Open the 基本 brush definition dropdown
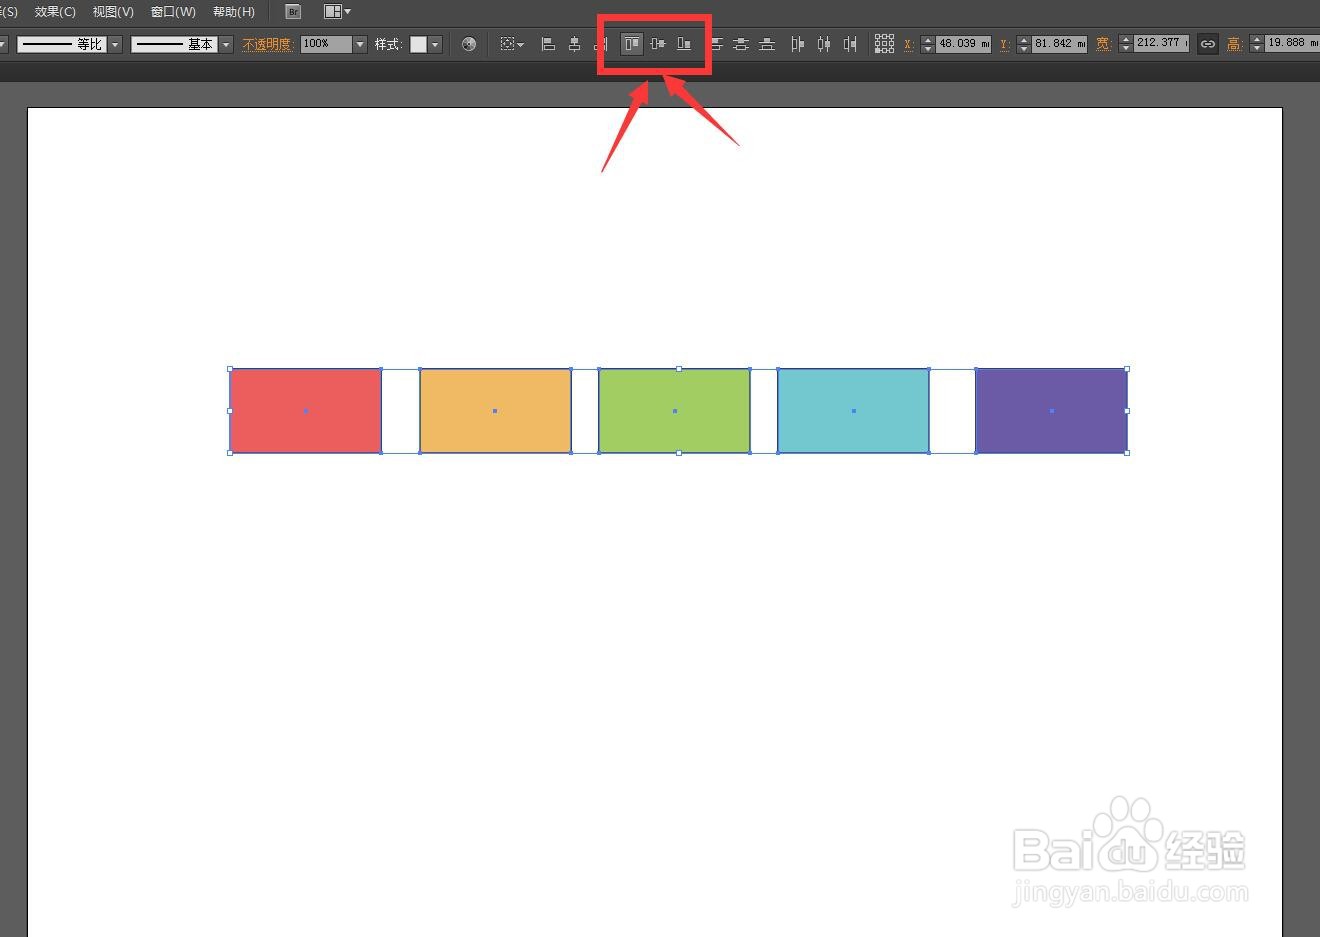 tap(225, 43)
